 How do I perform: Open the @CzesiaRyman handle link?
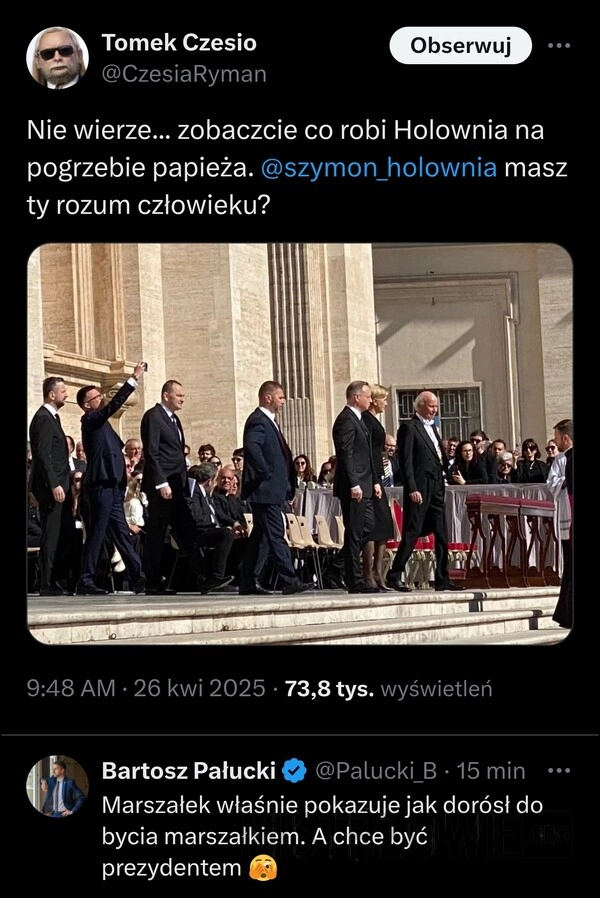pos(184,74)
